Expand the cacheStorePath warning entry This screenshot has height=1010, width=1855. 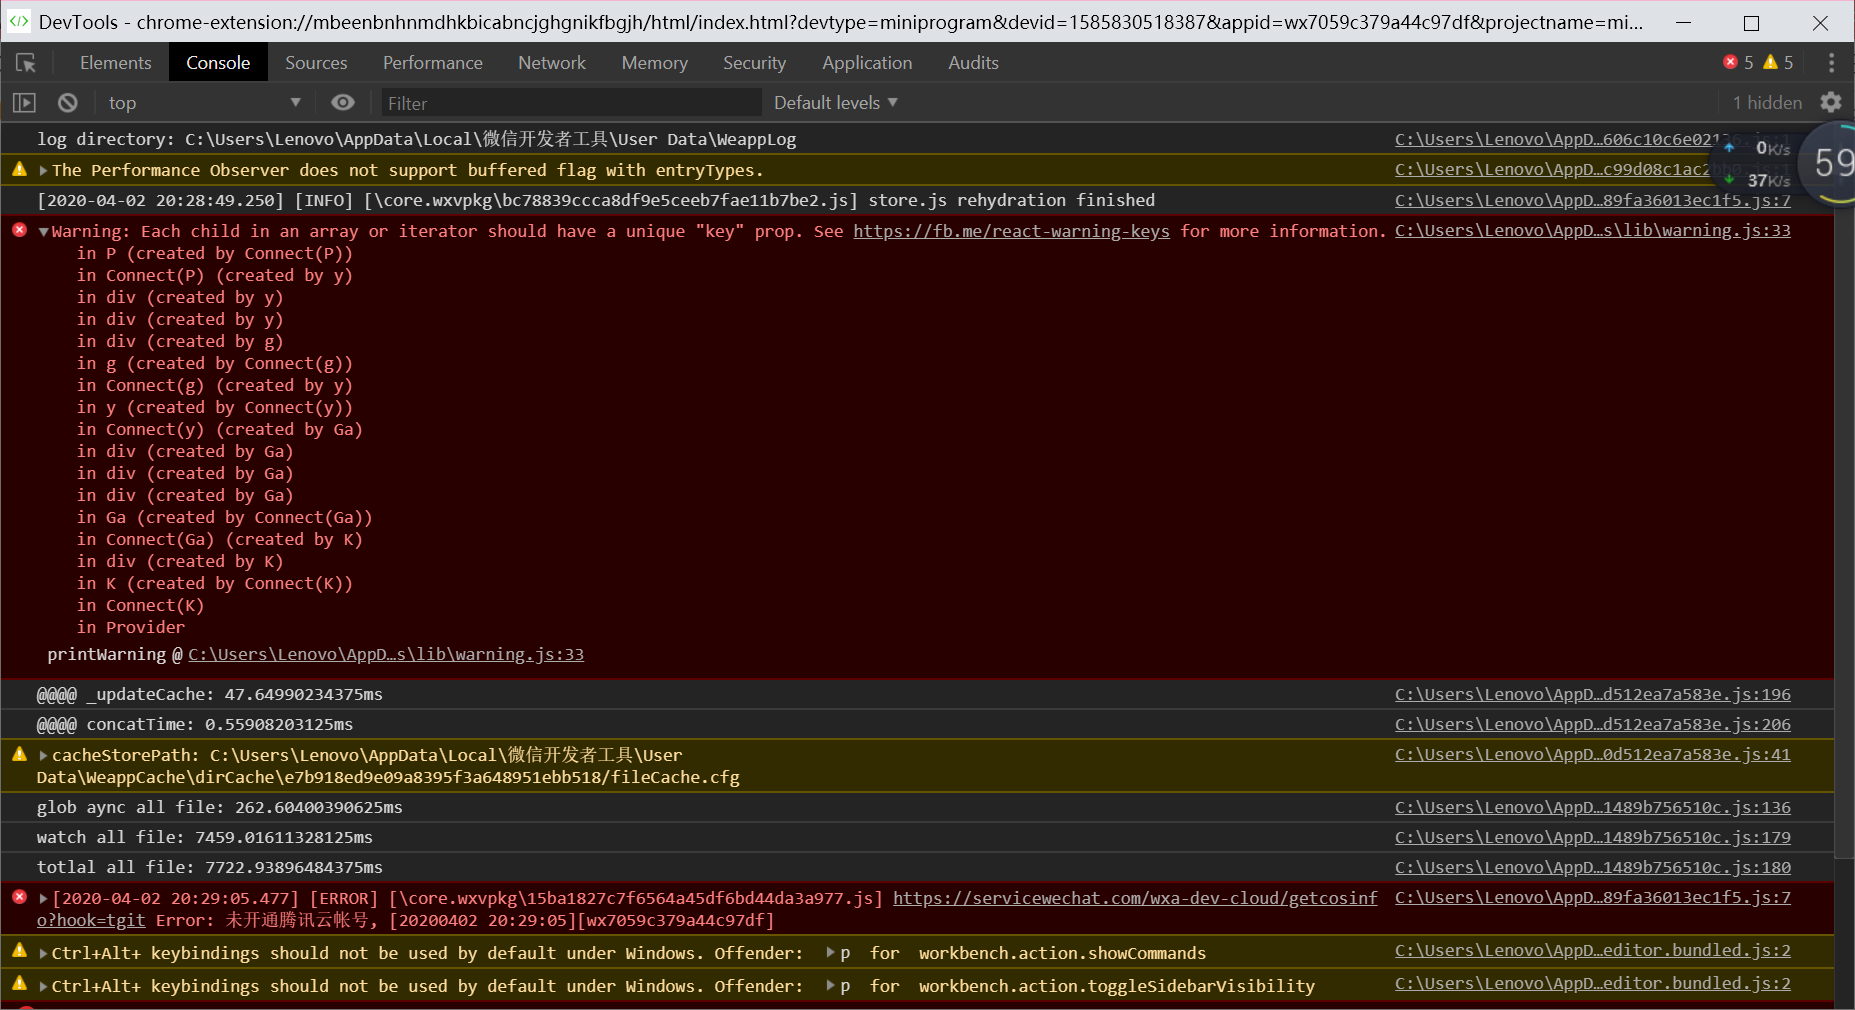(43, 756)
